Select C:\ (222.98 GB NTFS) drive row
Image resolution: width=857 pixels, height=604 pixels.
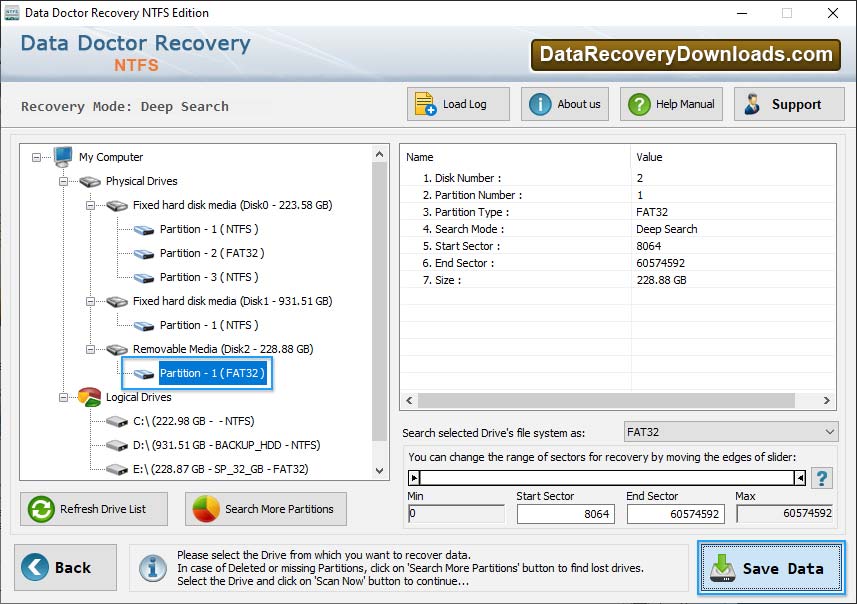(x=193, y=421)
